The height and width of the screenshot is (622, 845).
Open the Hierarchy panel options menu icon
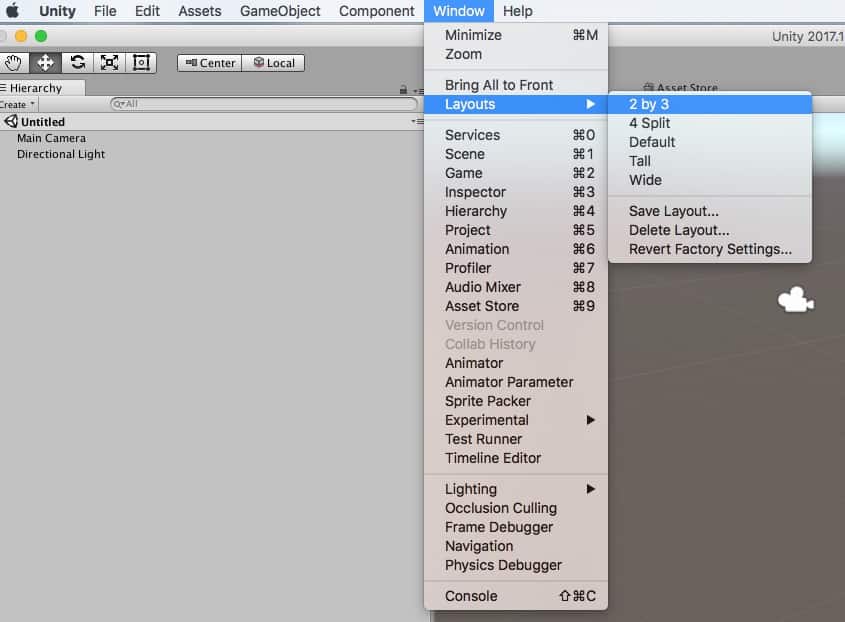418,91
